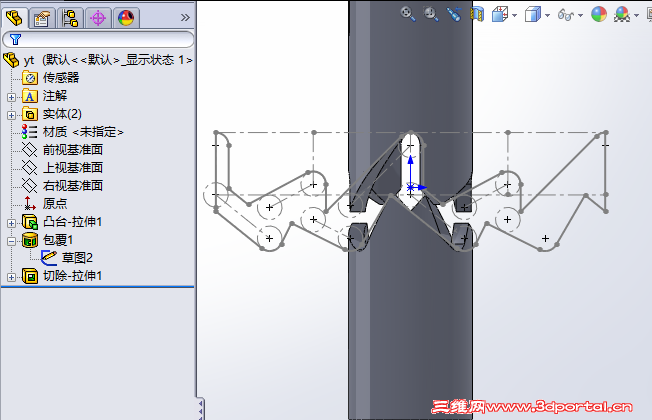Select the 包覆1 wrap feature
The image size is (652, 420).
click(x=48, y=240)
